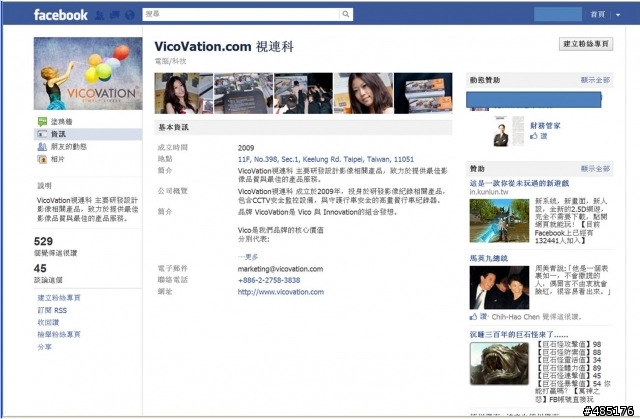Click sidebar 建立粉絲專頁 link

click(59, 298)
